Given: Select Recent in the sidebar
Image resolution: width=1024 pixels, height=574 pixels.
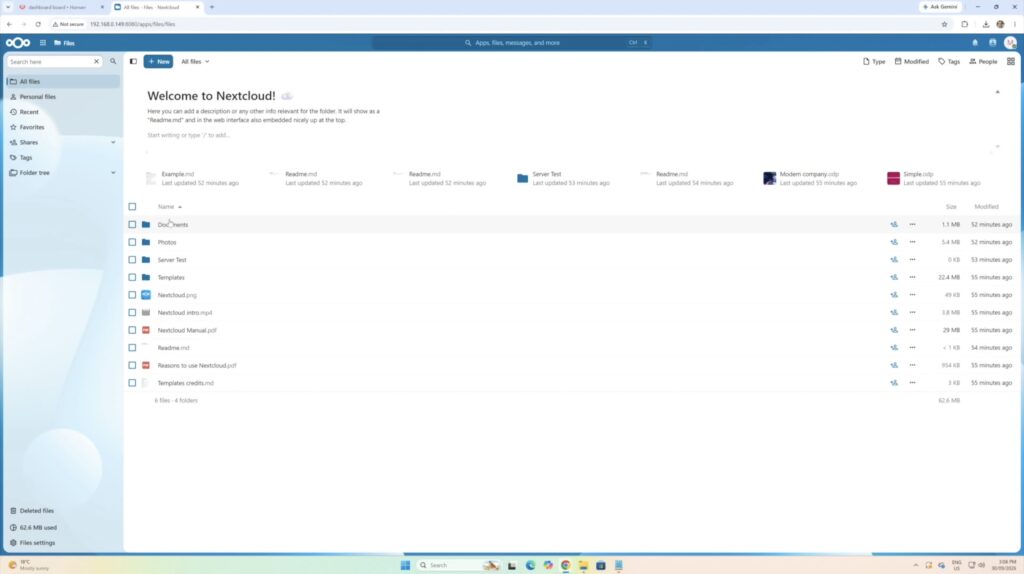Looking at the screenshot, I should (63, 112).
